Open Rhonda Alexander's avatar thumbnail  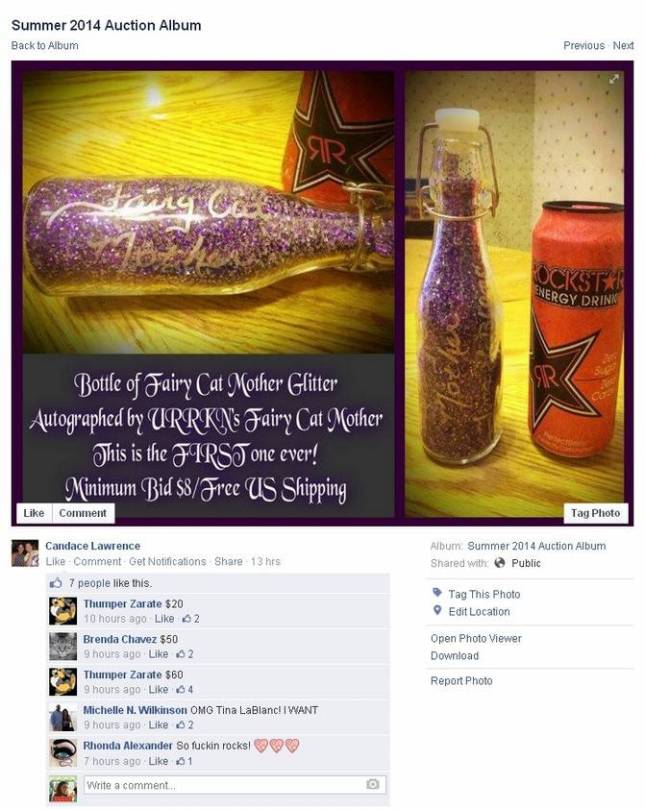click(x=63, y=753)
